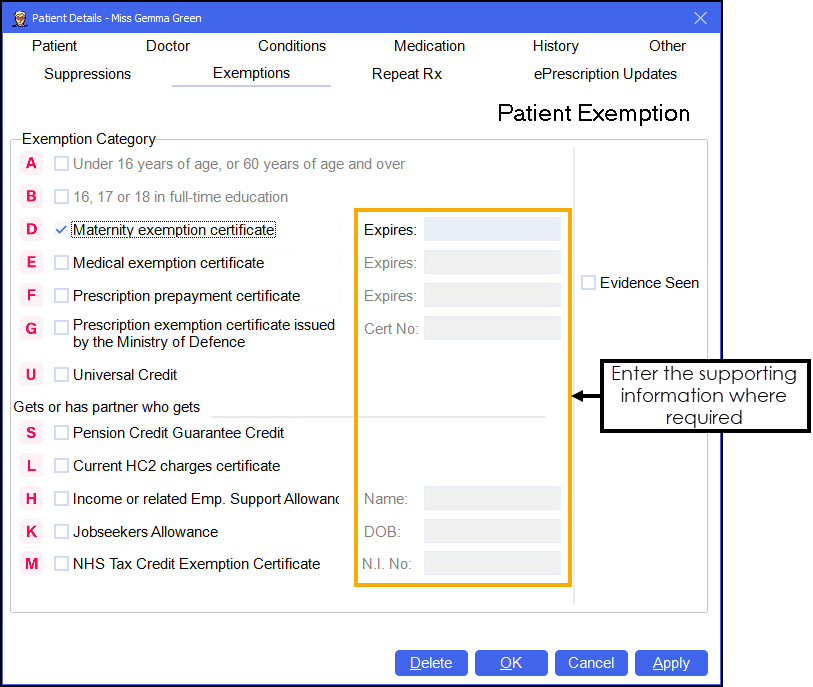Screen dimensions: 813x687
Task: Switch to the Medication tab
Action: pos(429,46)
